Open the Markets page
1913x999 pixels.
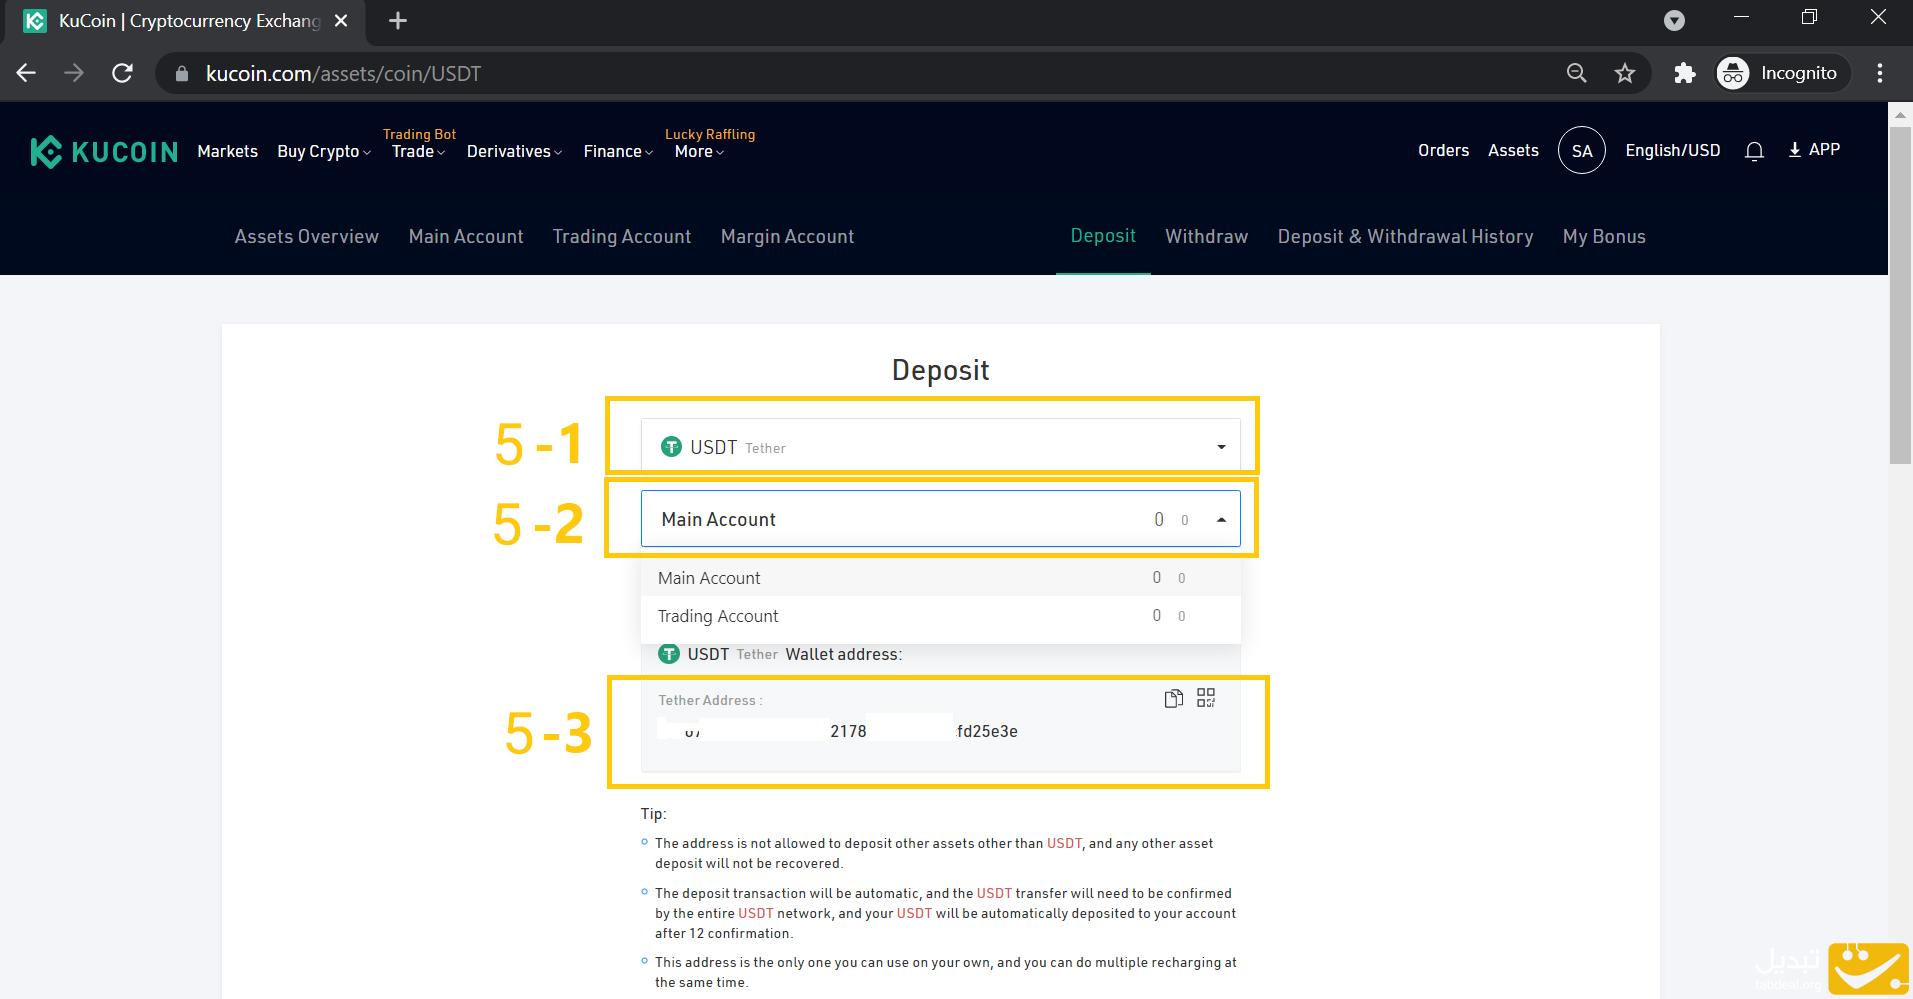[x=227, y=152]
